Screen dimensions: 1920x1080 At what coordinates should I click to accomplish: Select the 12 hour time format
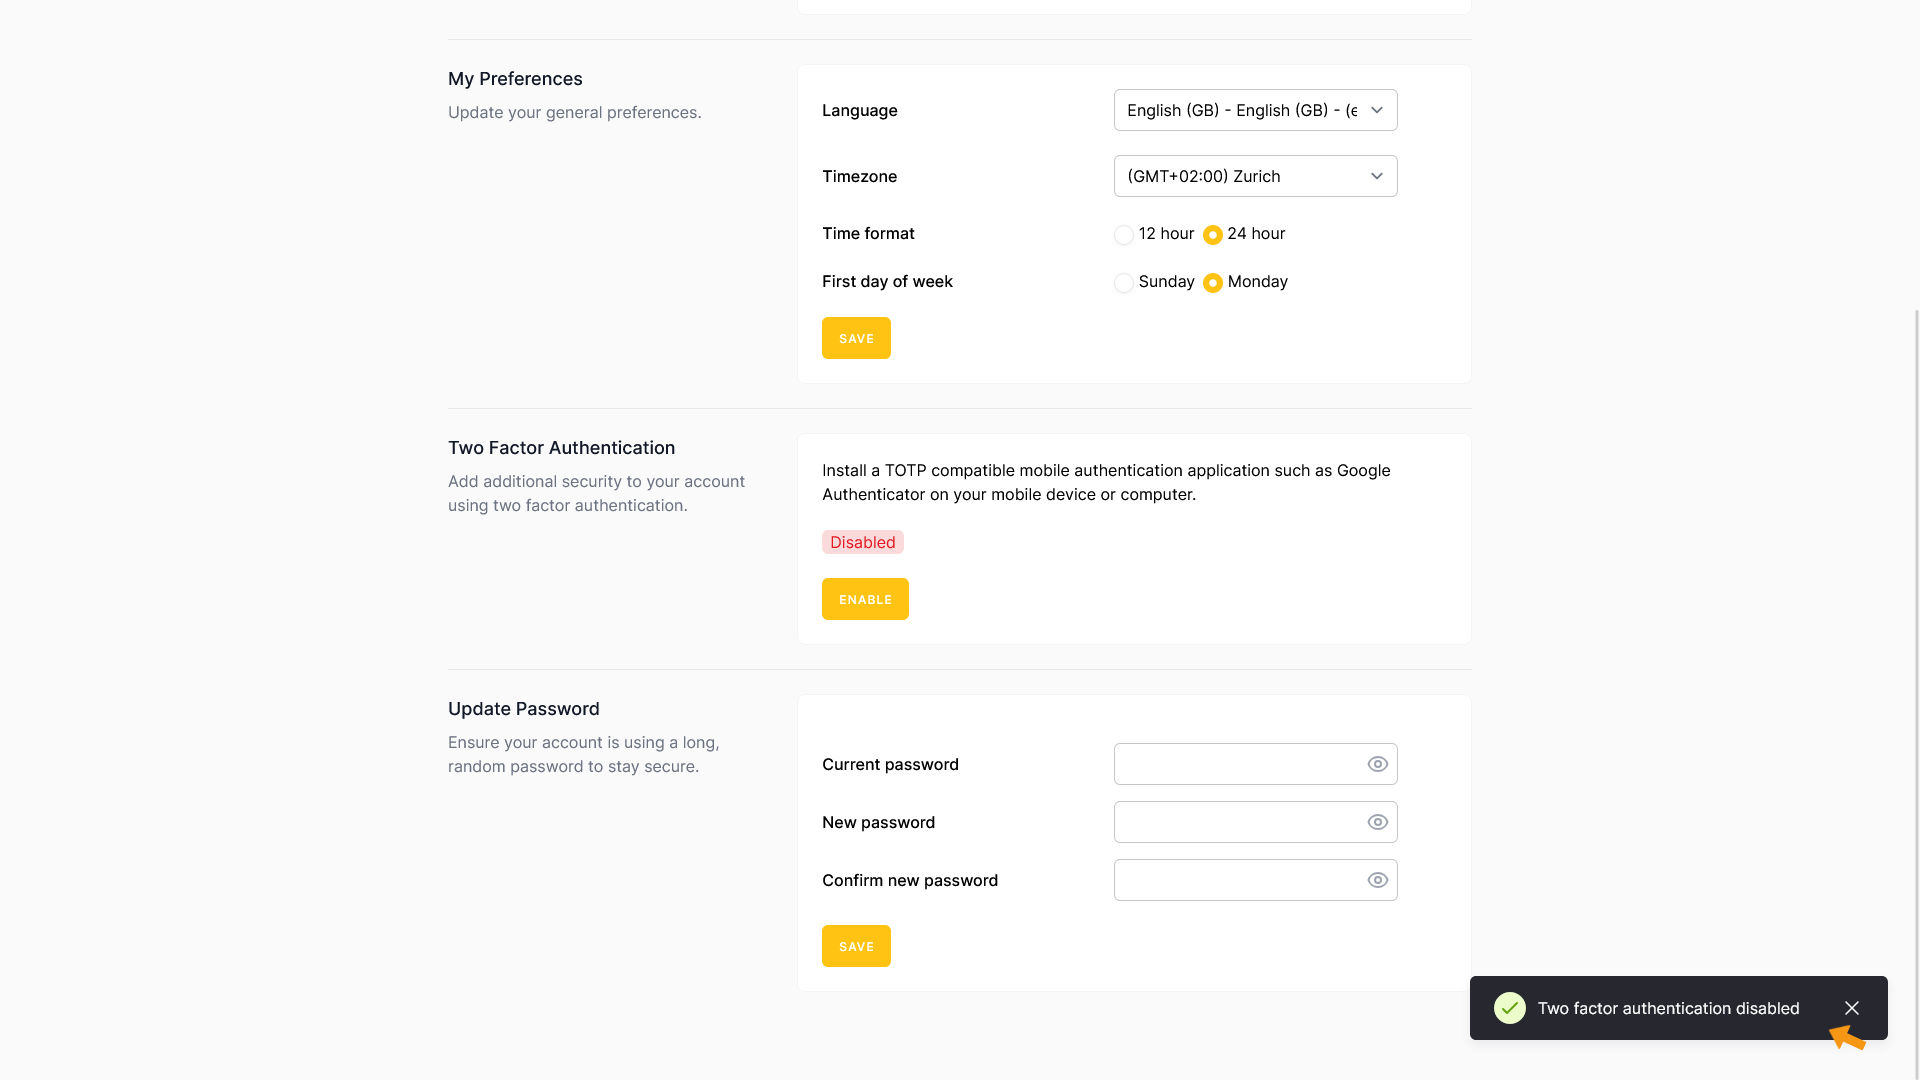pyautogui.click(x=1124, y=235)
